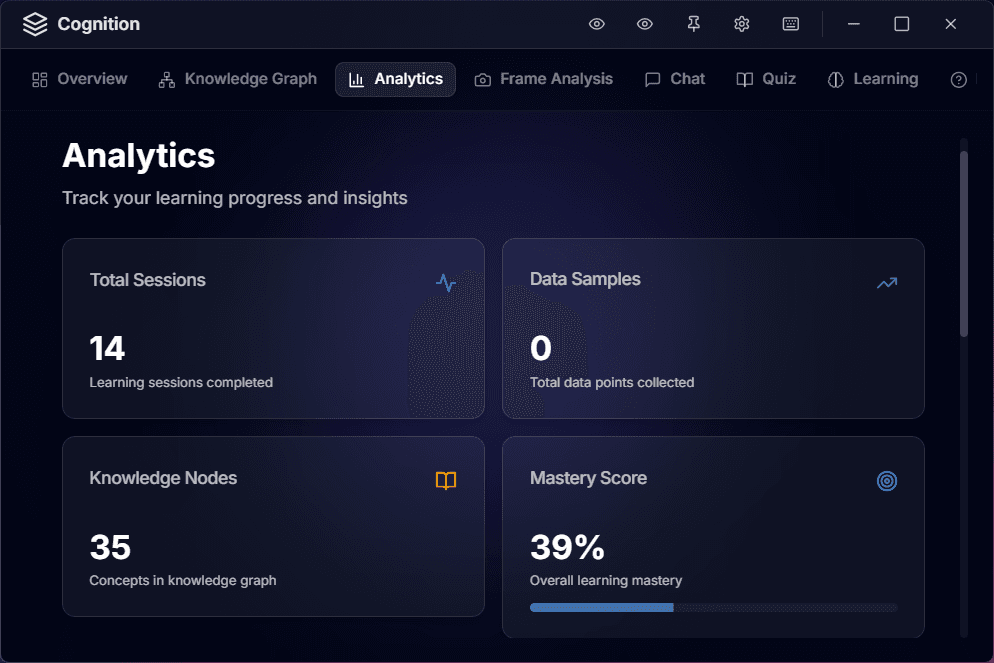Click the keyboard shortcuts icon
Screen dimensions: 994x663
tap(791, 24)
